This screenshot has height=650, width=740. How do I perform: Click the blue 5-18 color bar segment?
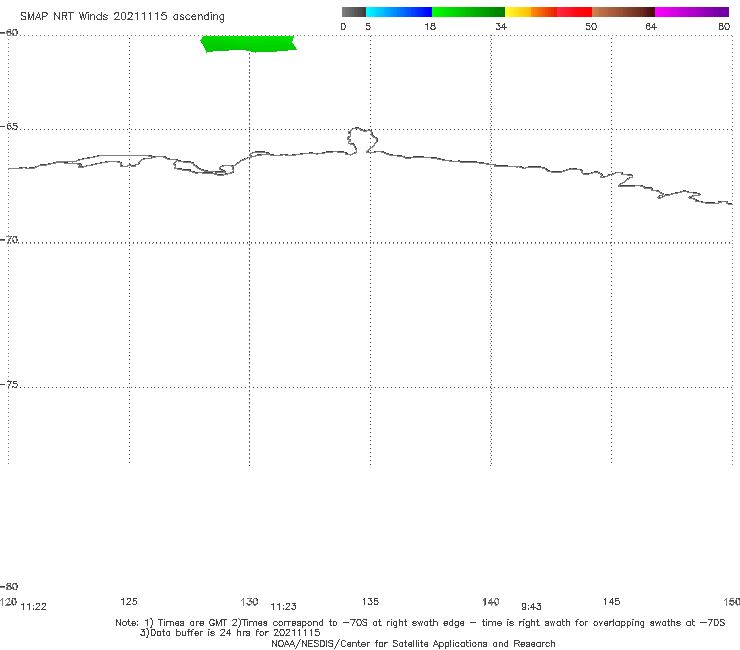coord(399,12)
